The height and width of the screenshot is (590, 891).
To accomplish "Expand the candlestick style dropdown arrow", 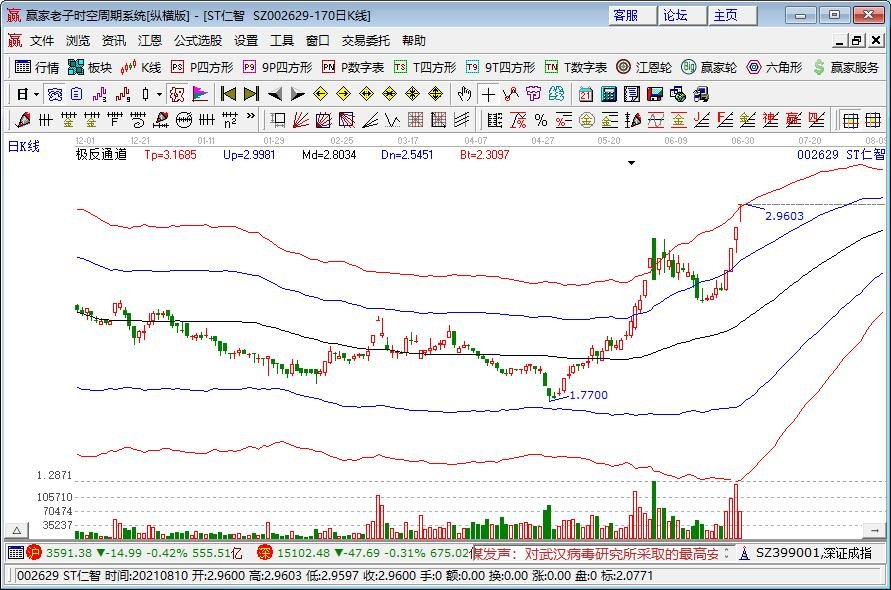I will click(x=159, y=94).
